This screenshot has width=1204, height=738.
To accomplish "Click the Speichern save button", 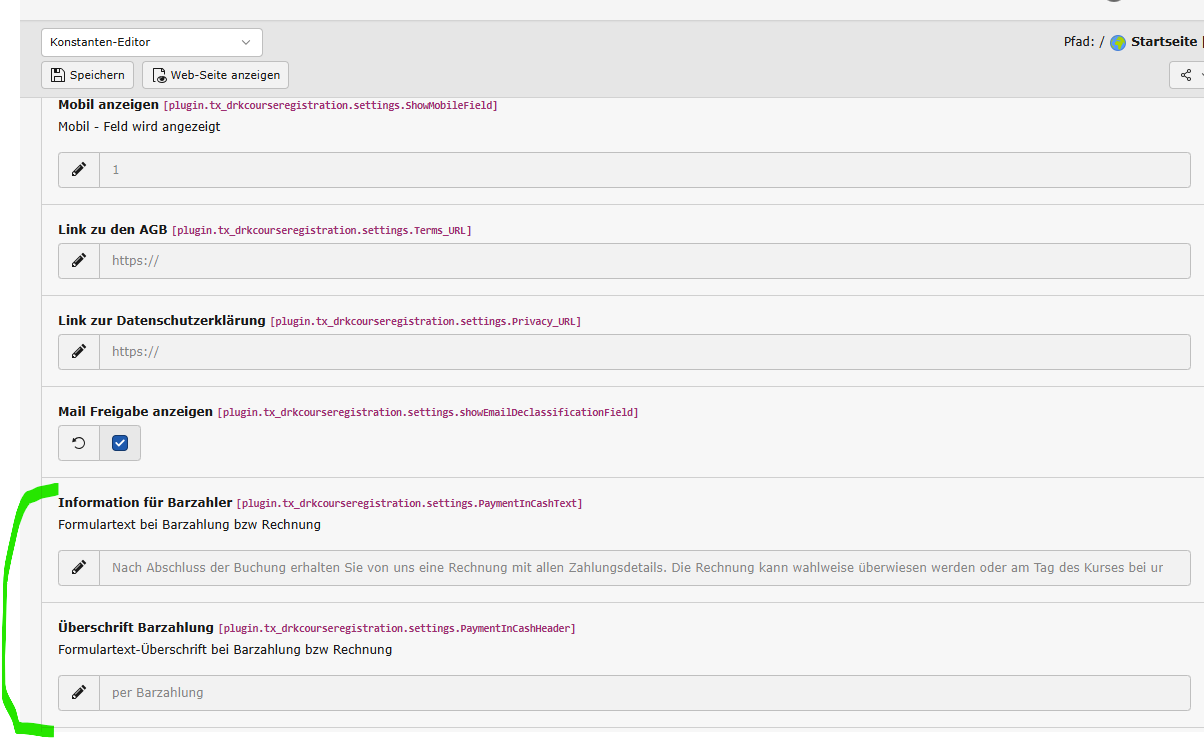I will (87, 75).
